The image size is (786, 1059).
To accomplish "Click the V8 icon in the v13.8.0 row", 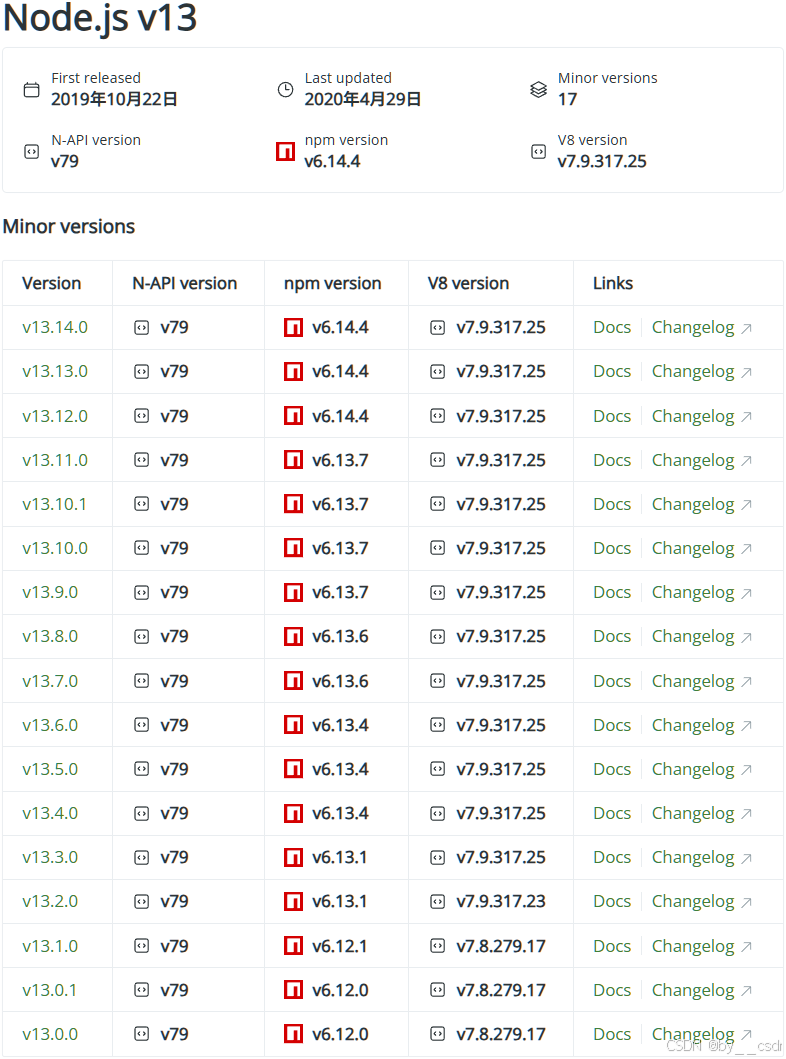I will (x=438, y=636).
